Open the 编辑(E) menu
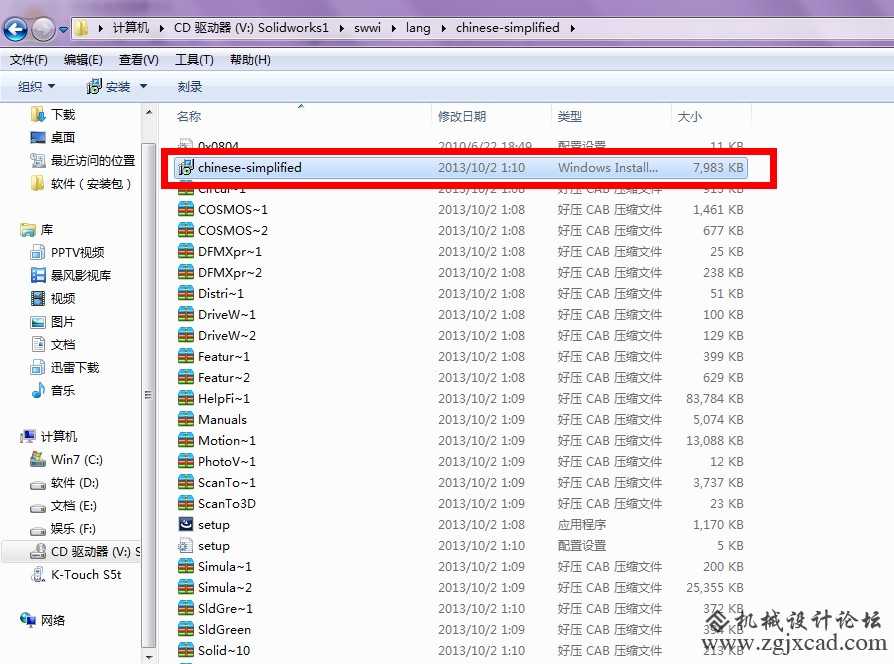The width and height of the screenshot is (894, 664). [x=83, y=60]
